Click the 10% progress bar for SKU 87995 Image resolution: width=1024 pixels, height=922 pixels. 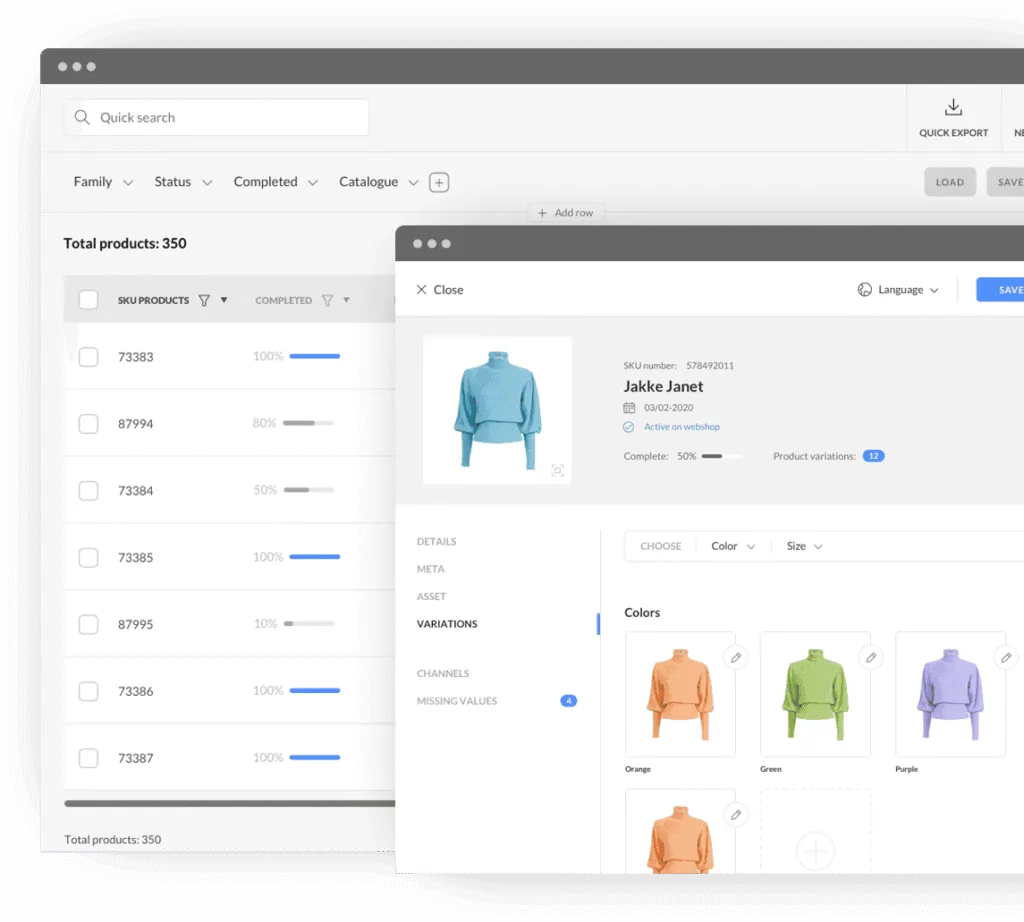(x=309, y=624)
